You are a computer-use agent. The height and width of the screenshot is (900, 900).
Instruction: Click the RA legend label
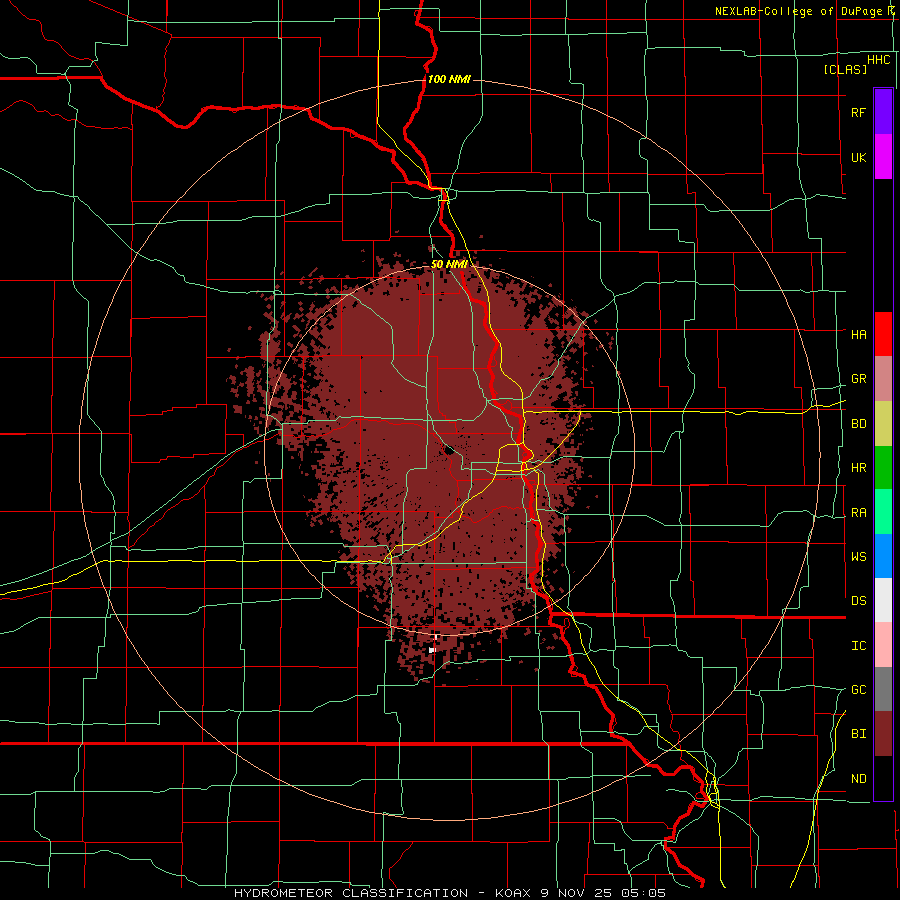(x=858, y=513)
